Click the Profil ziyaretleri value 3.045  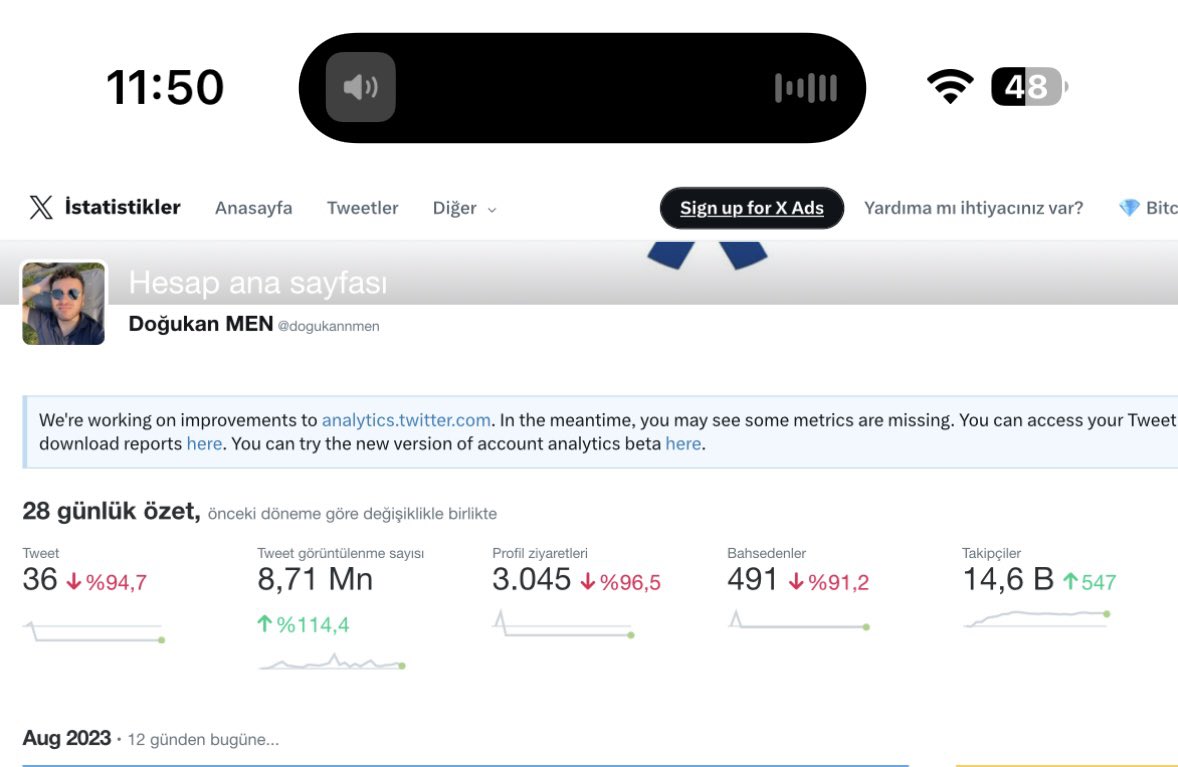(531, 580)
